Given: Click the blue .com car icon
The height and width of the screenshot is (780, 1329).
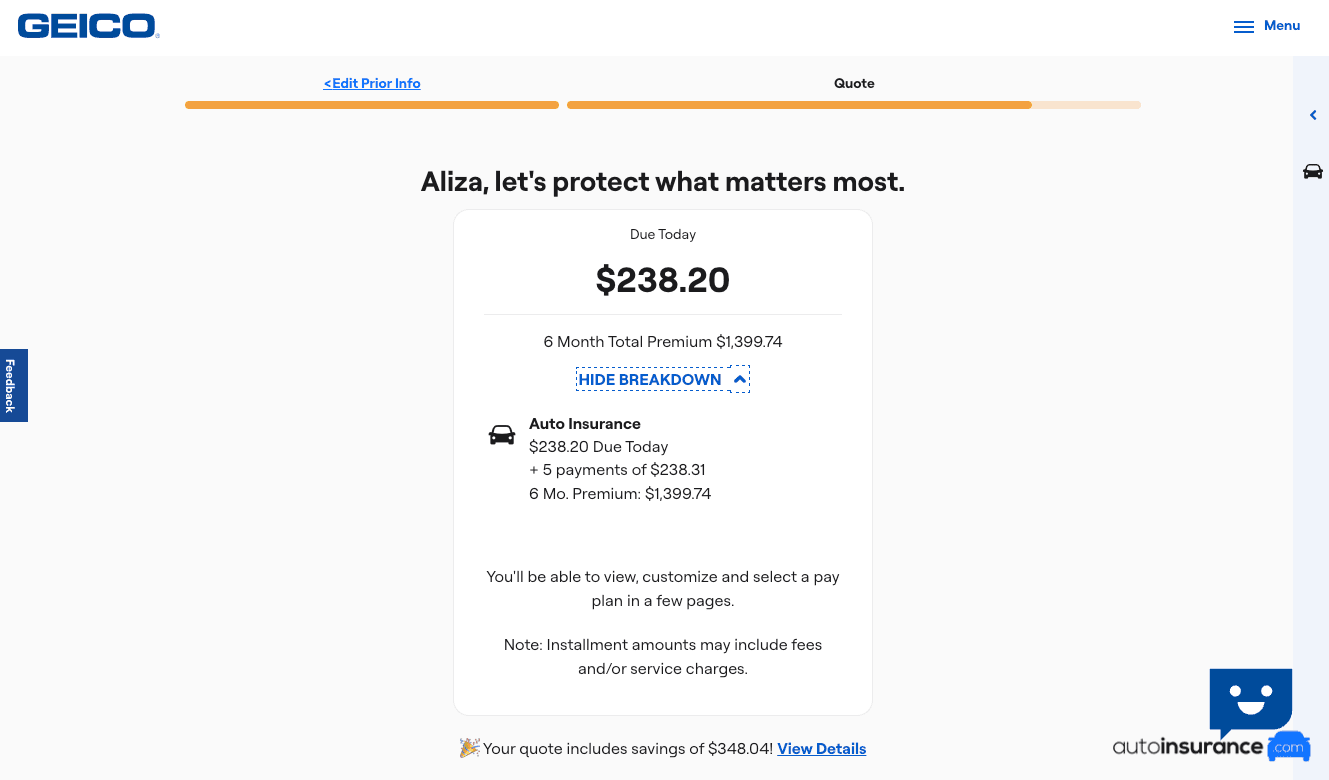Looking at the screenshot, I should tap(1288, 746).
